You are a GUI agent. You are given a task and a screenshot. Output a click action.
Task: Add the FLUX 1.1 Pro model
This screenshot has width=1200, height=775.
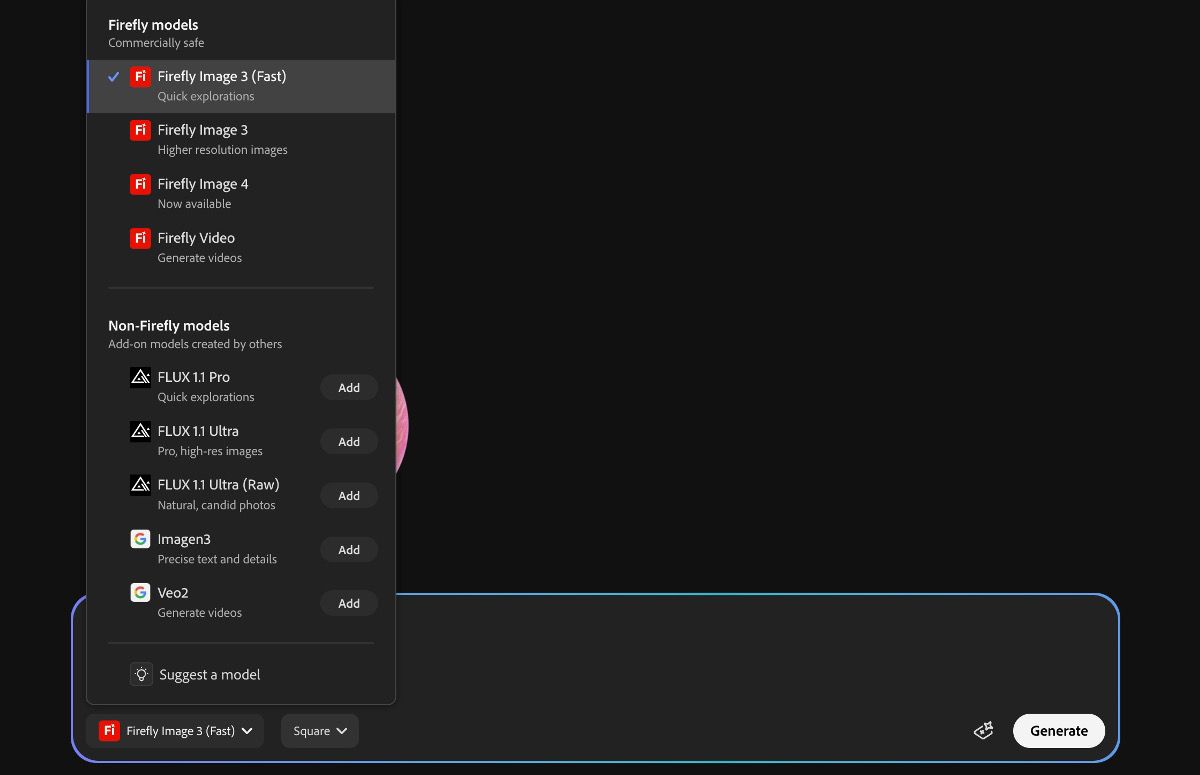(349, 388)
